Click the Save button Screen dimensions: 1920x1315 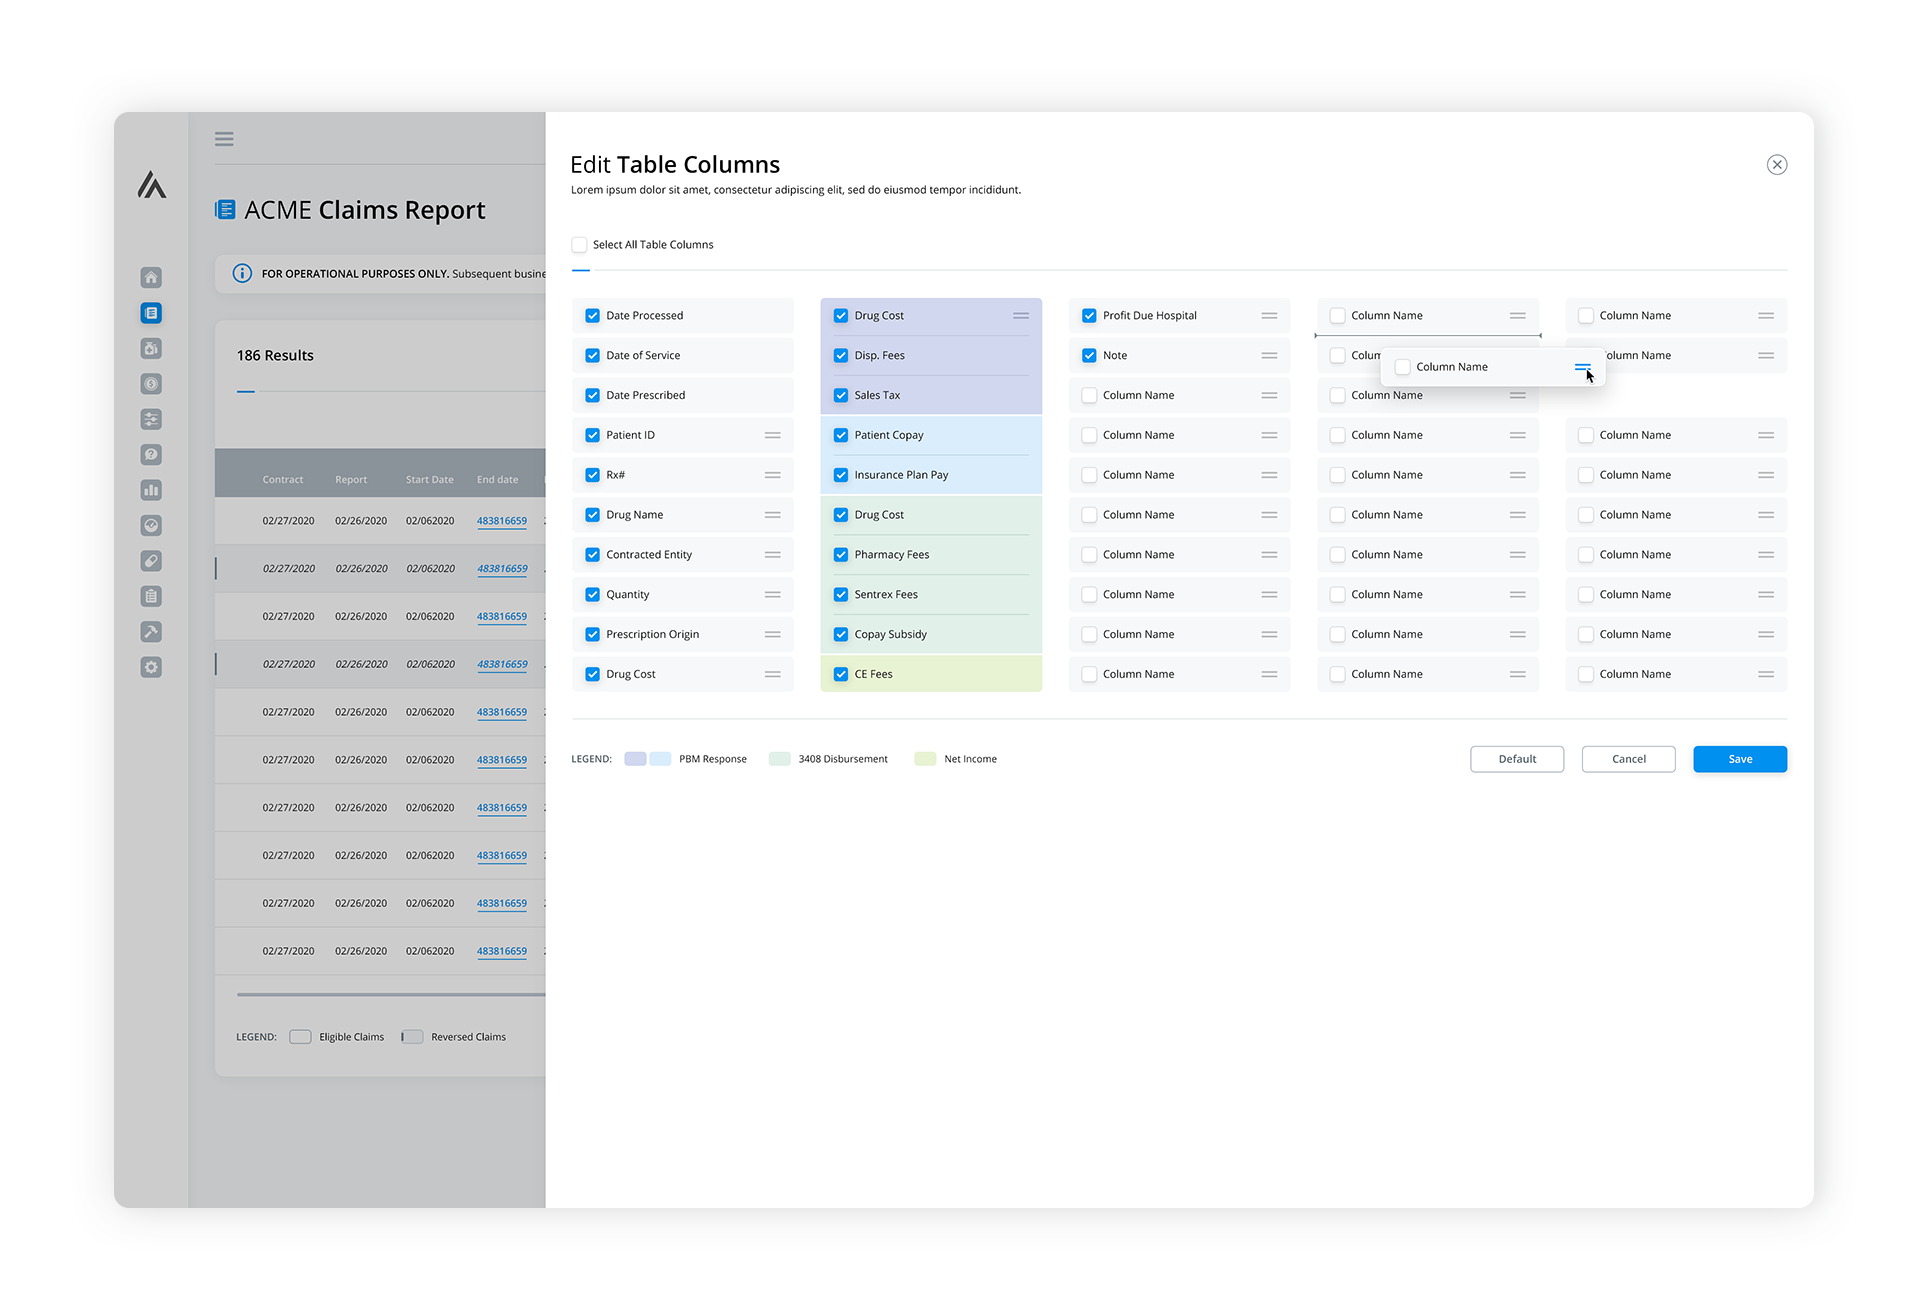(1739, 759)
